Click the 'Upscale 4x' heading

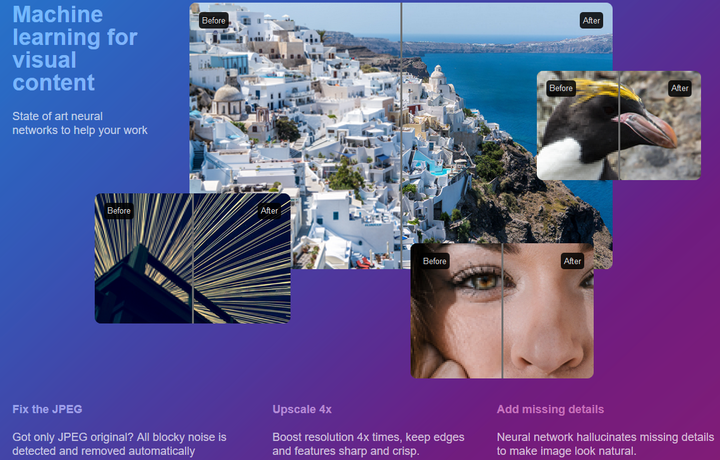click(x=302, y=409)
